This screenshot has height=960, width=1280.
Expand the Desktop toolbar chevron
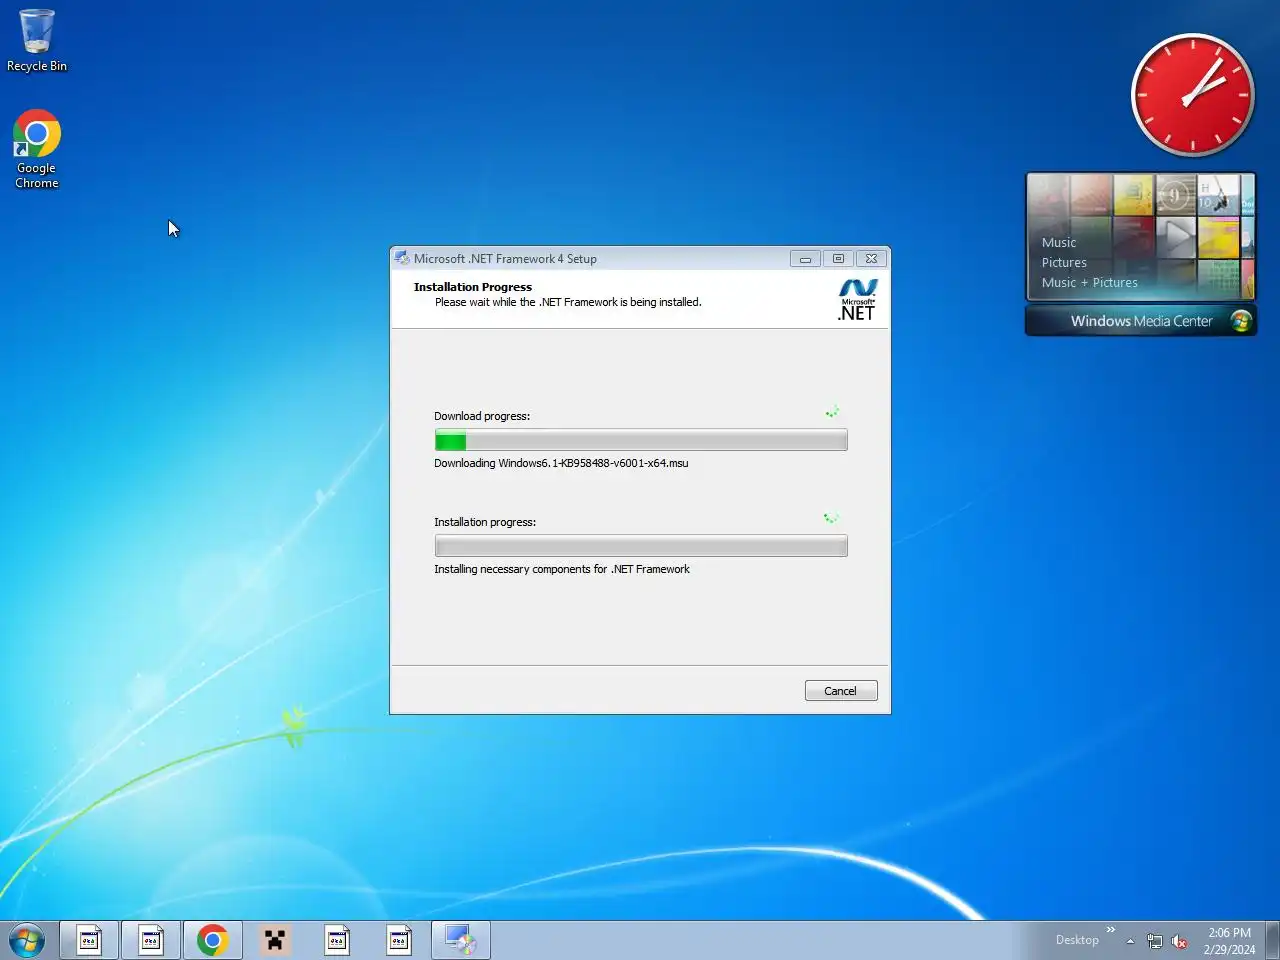tap(1110, 930)
